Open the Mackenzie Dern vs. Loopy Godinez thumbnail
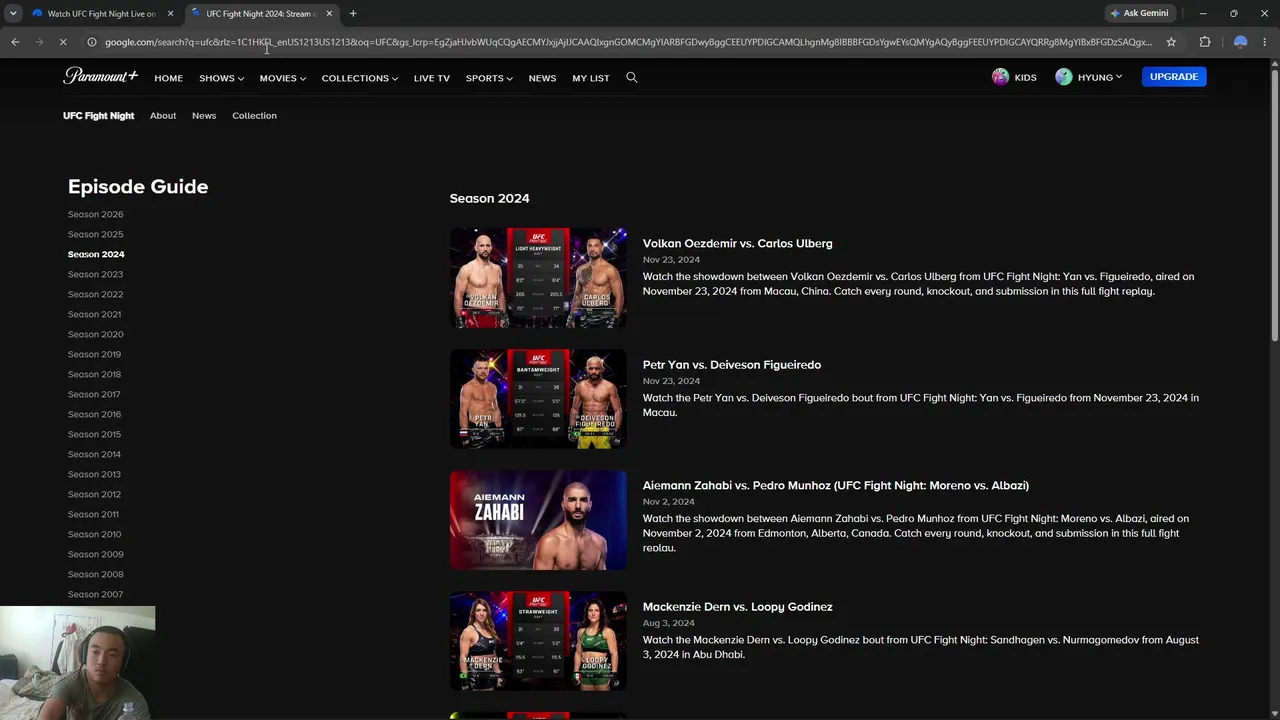This screenshot has width=1280, height=720. (538, 641)
